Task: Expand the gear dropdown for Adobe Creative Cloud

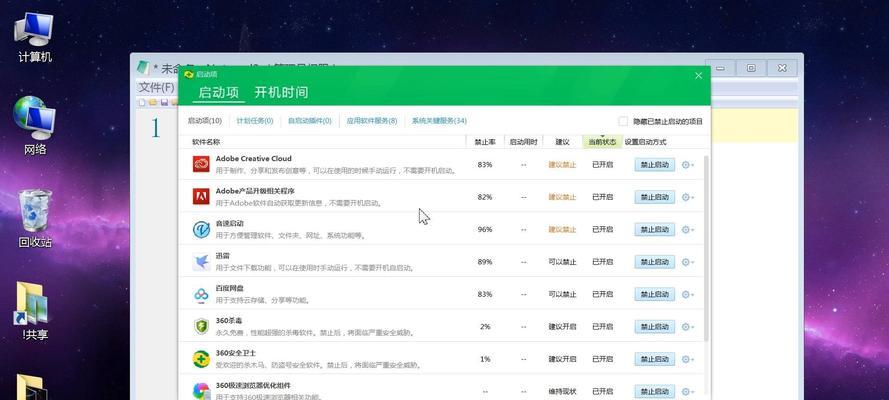Action: [x=687, y=165]
